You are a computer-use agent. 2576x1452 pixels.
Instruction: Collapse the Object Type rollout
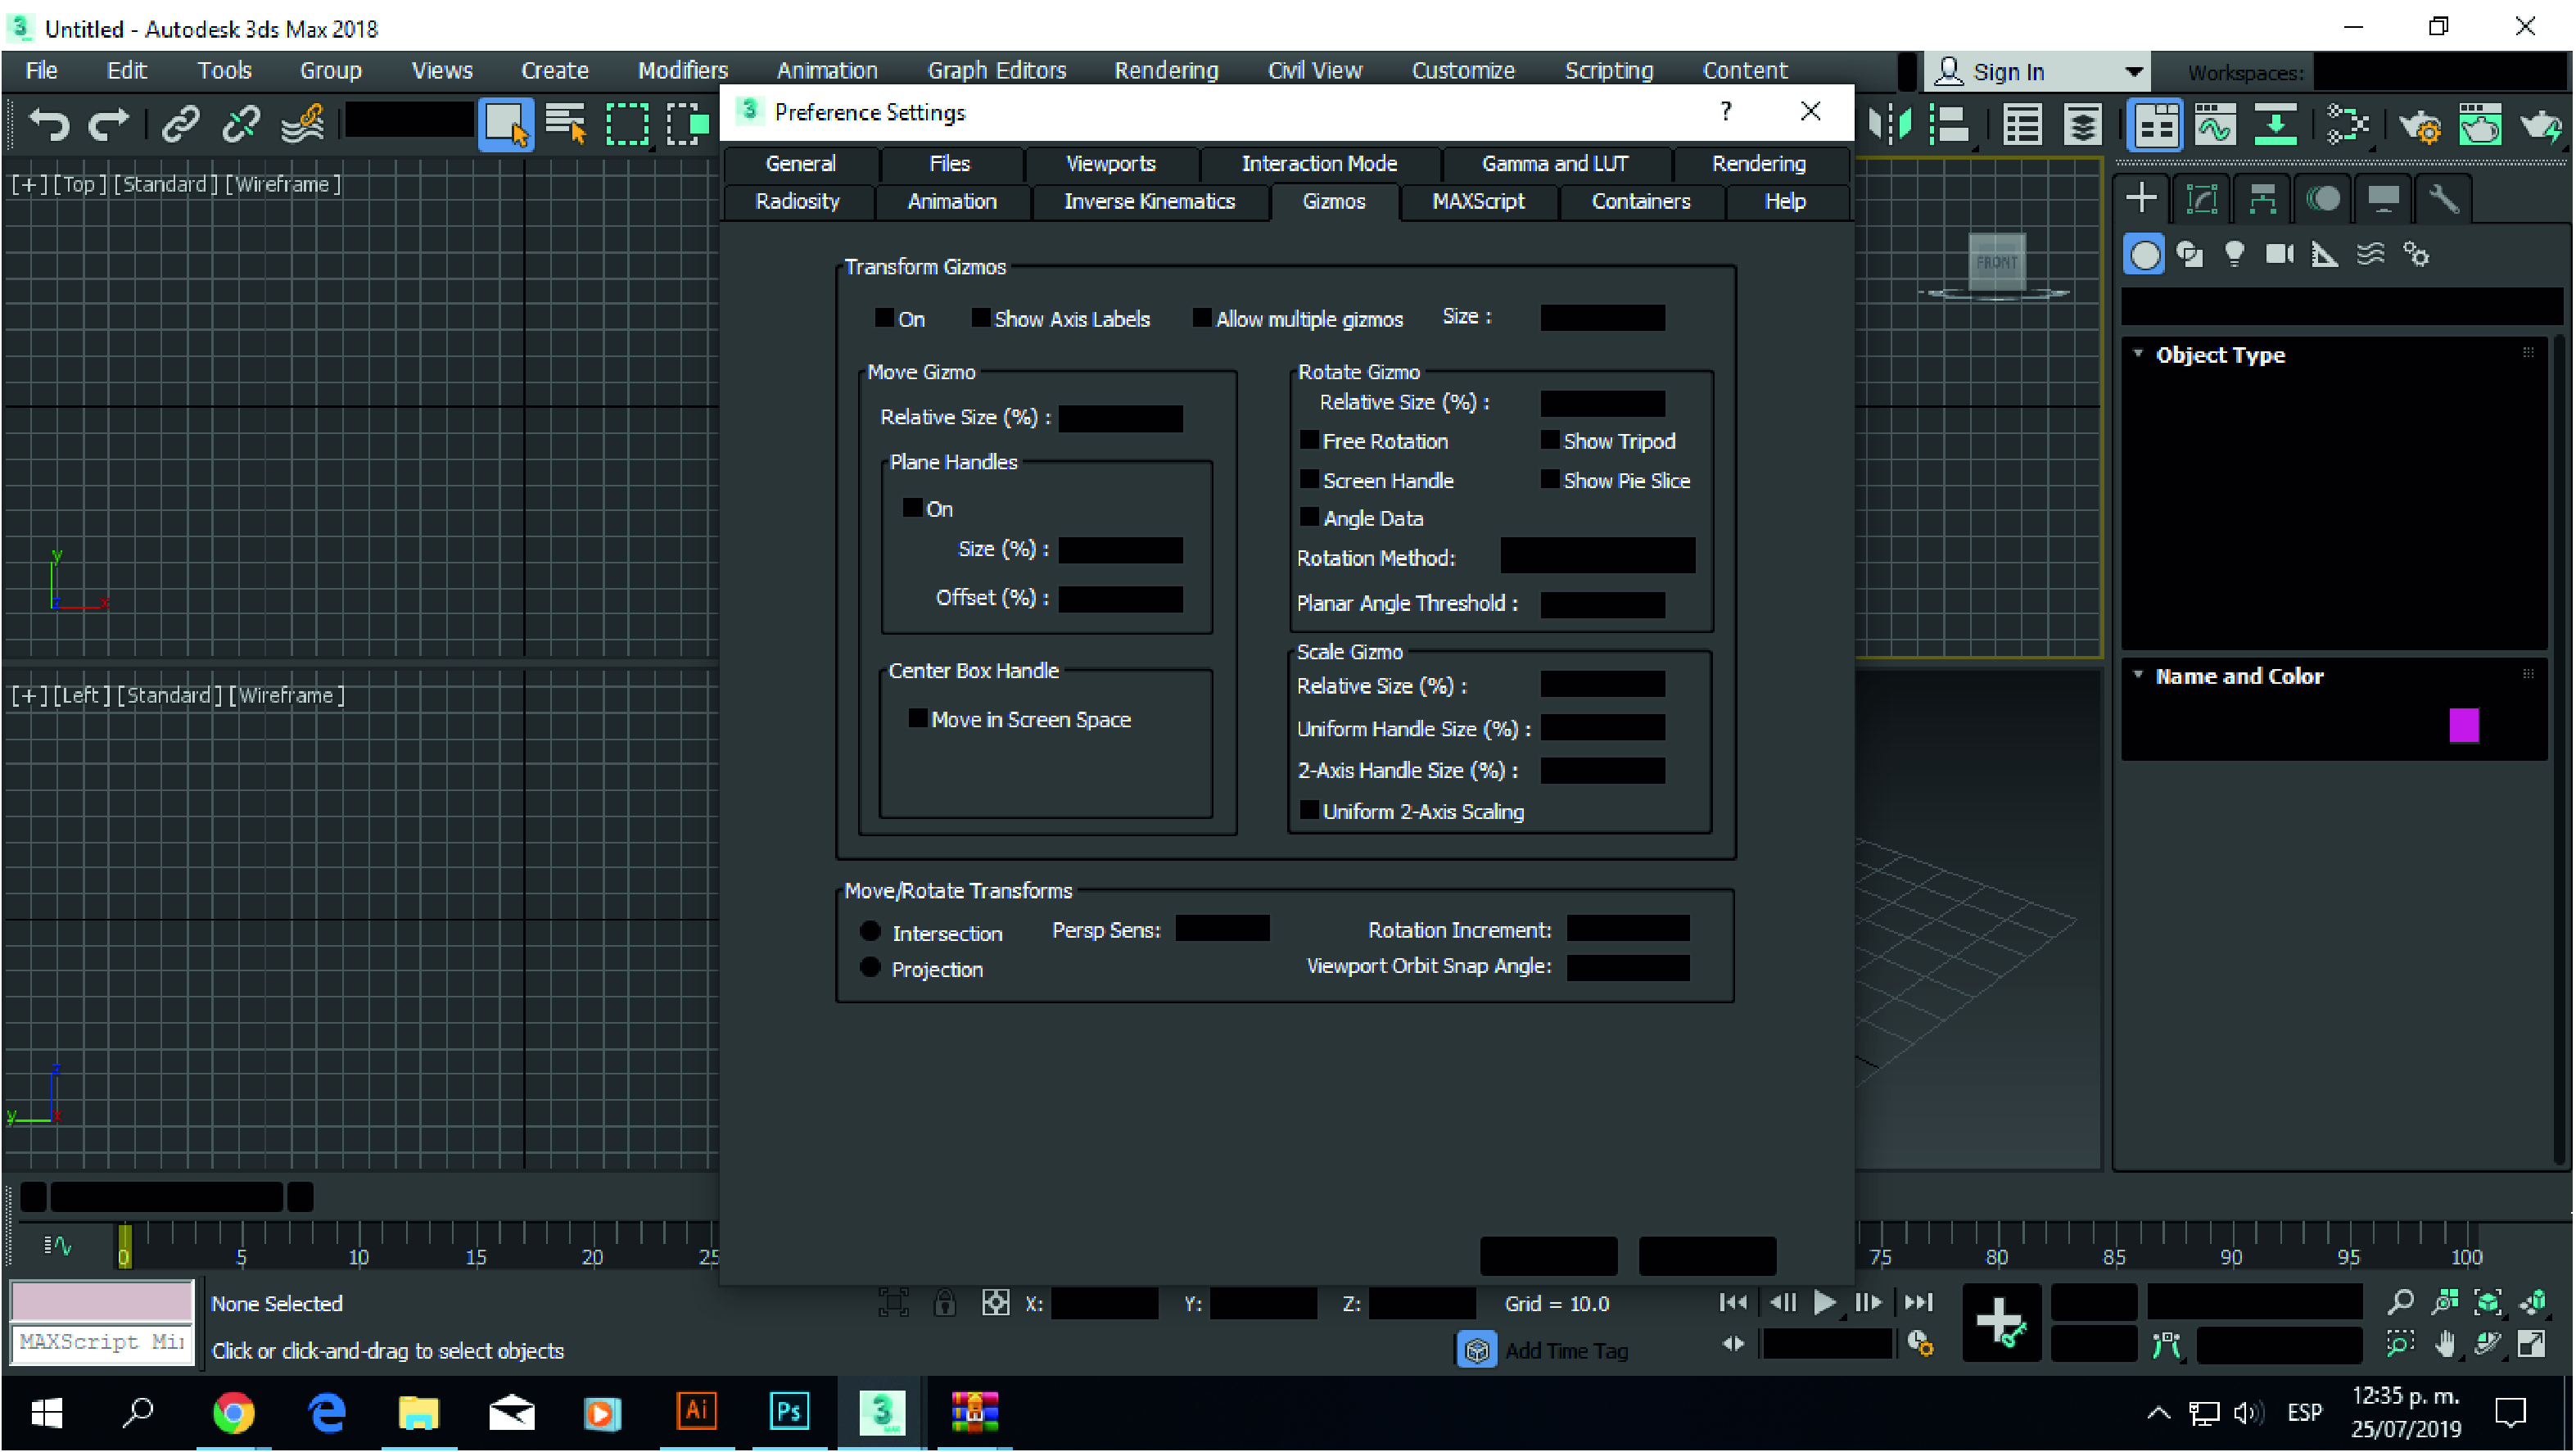tap(2139, 355)
